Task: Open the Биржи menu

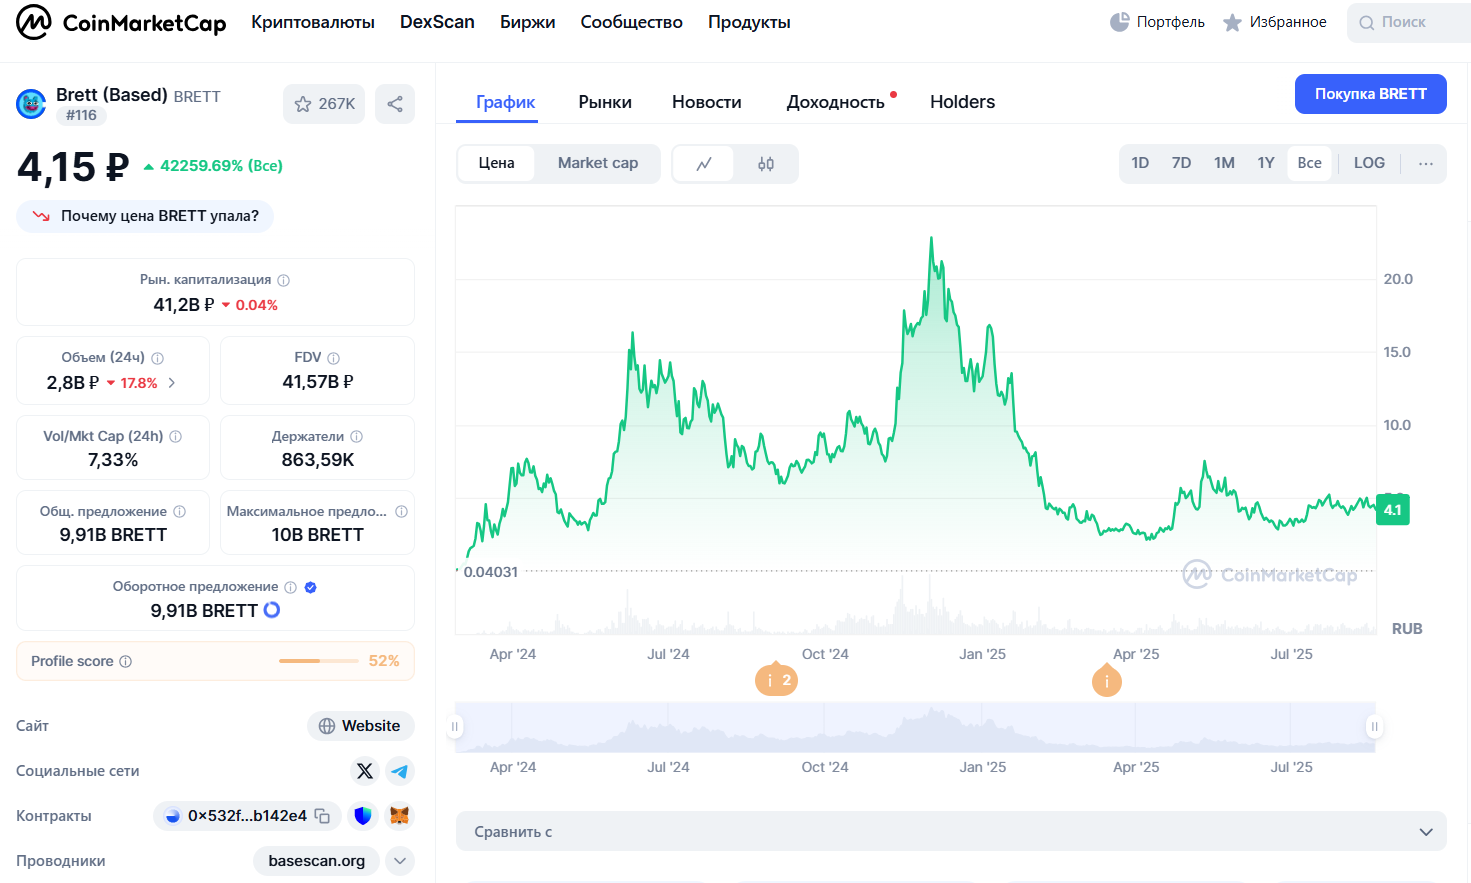Action: (528, 22)
